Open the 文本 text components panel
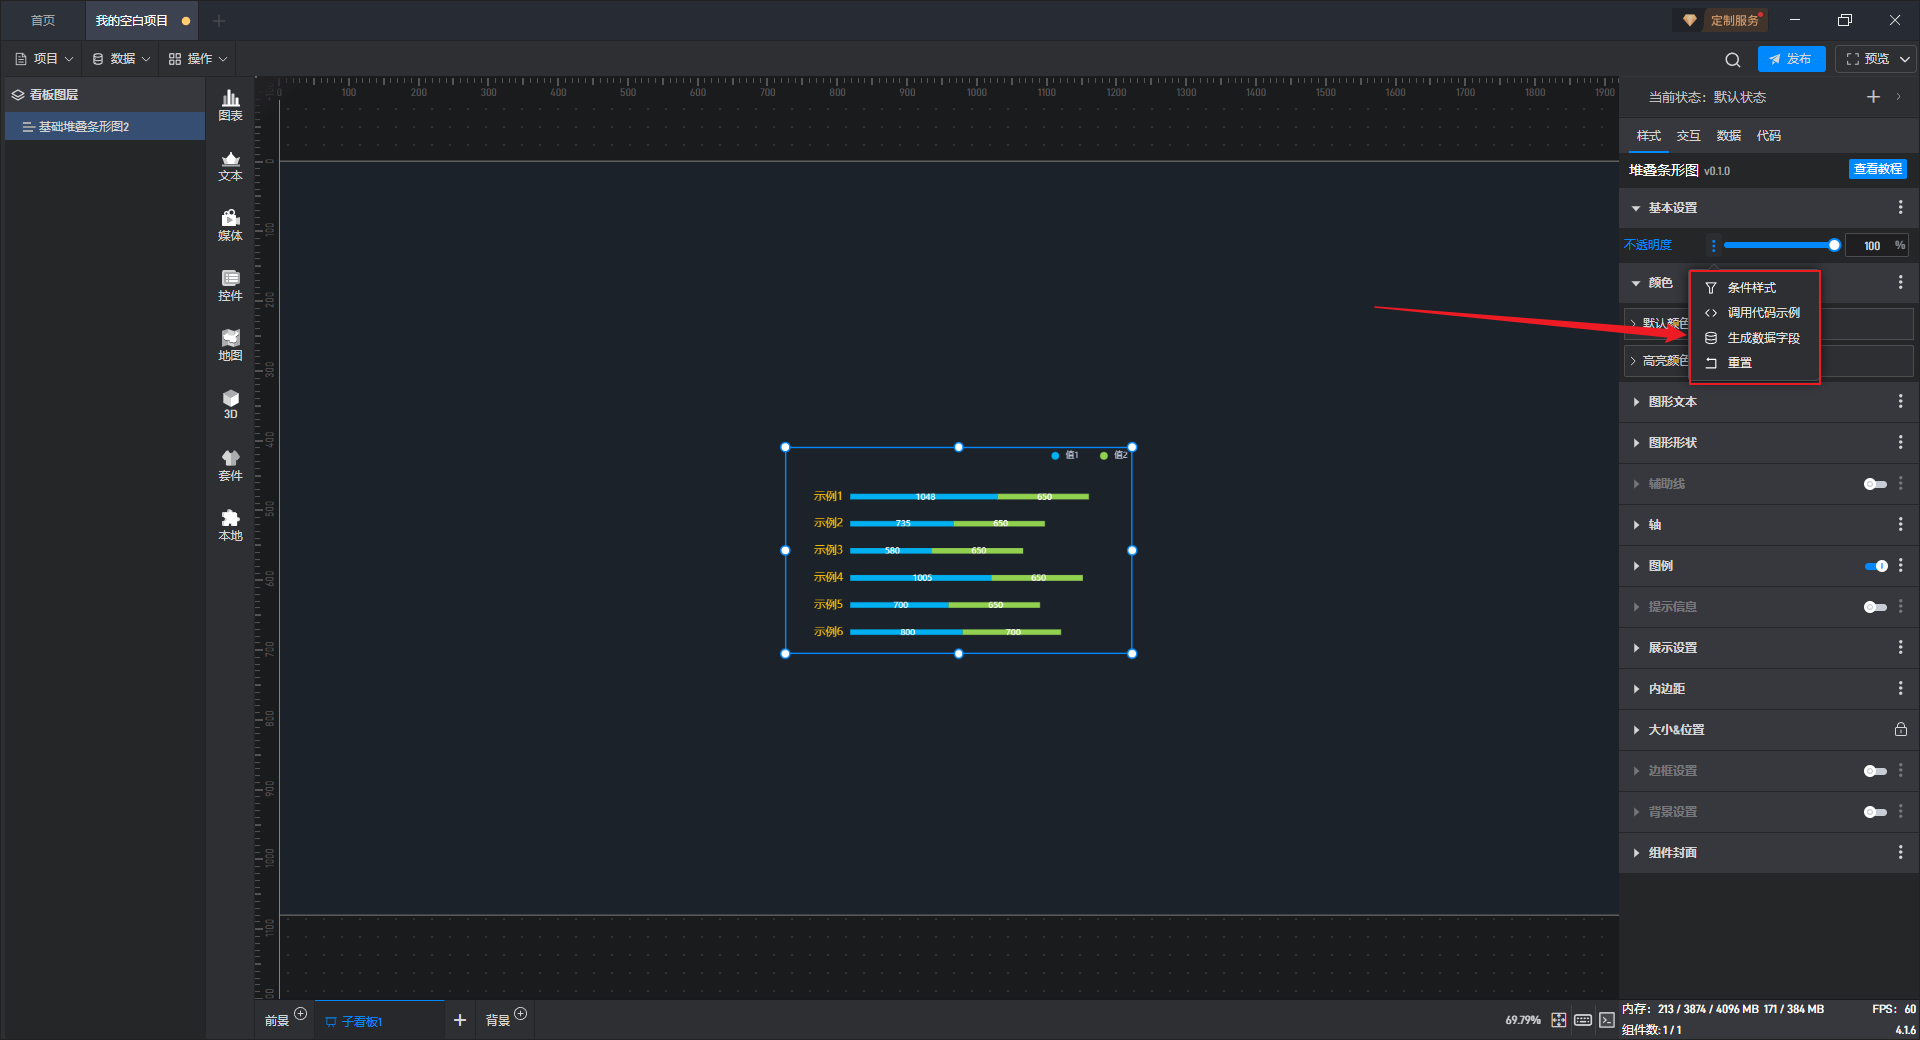The image size is (1920, 1040). point(230,165)
